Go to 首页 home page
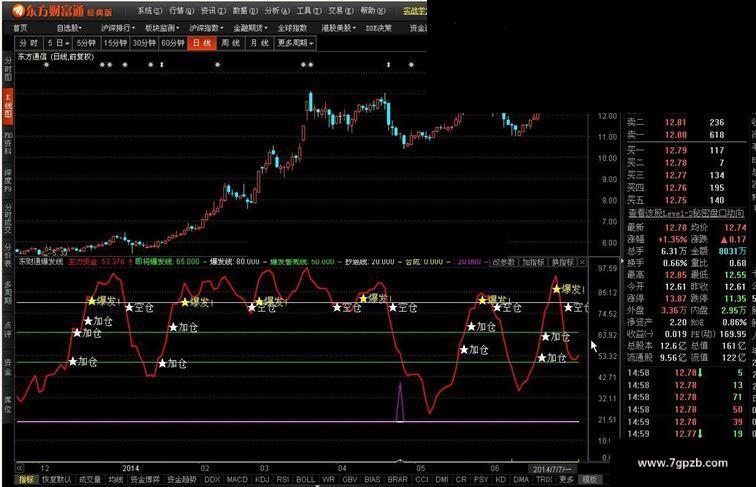756x487 pixels. pos(20,28)
